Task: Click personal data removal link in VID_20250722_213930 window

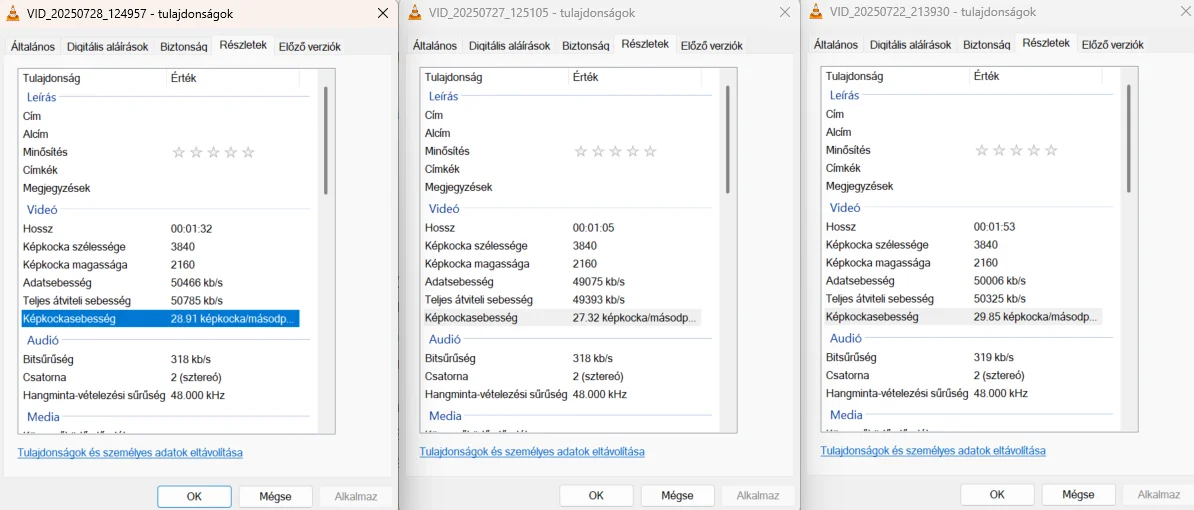Action: tap(933, 451)
